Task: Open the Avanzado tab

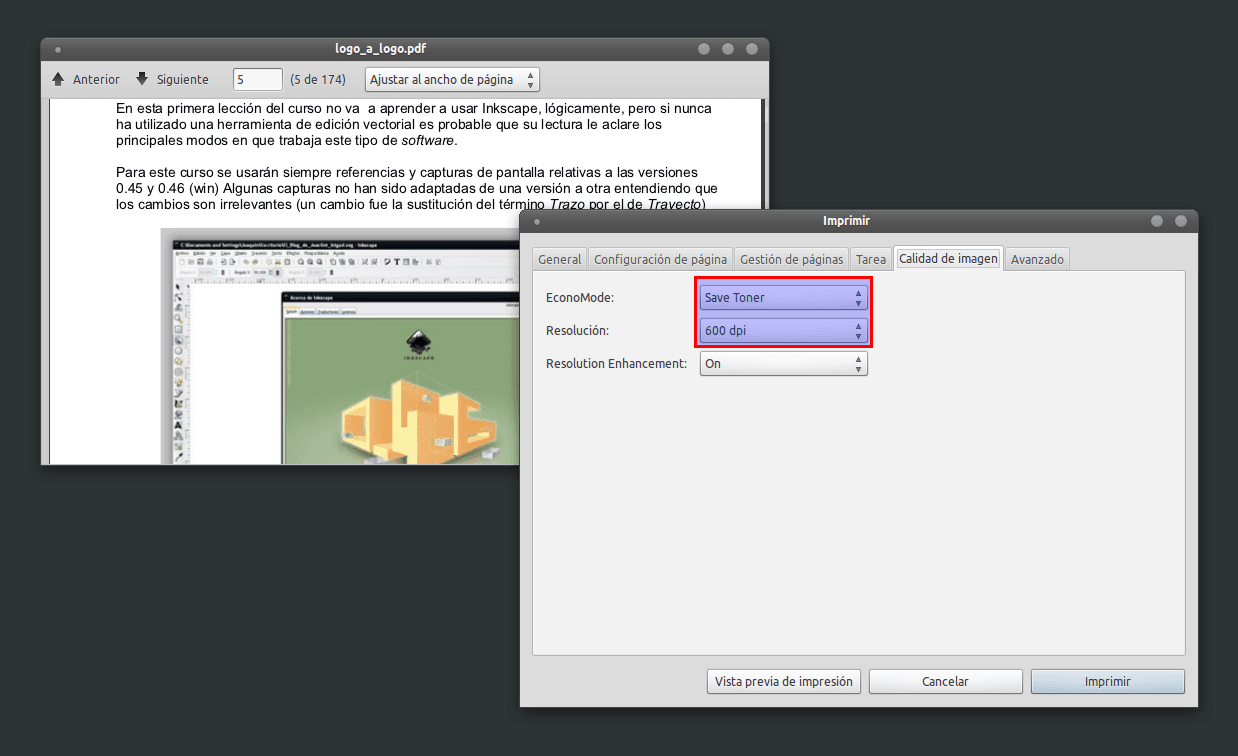Action: (x=1037, y=258)
